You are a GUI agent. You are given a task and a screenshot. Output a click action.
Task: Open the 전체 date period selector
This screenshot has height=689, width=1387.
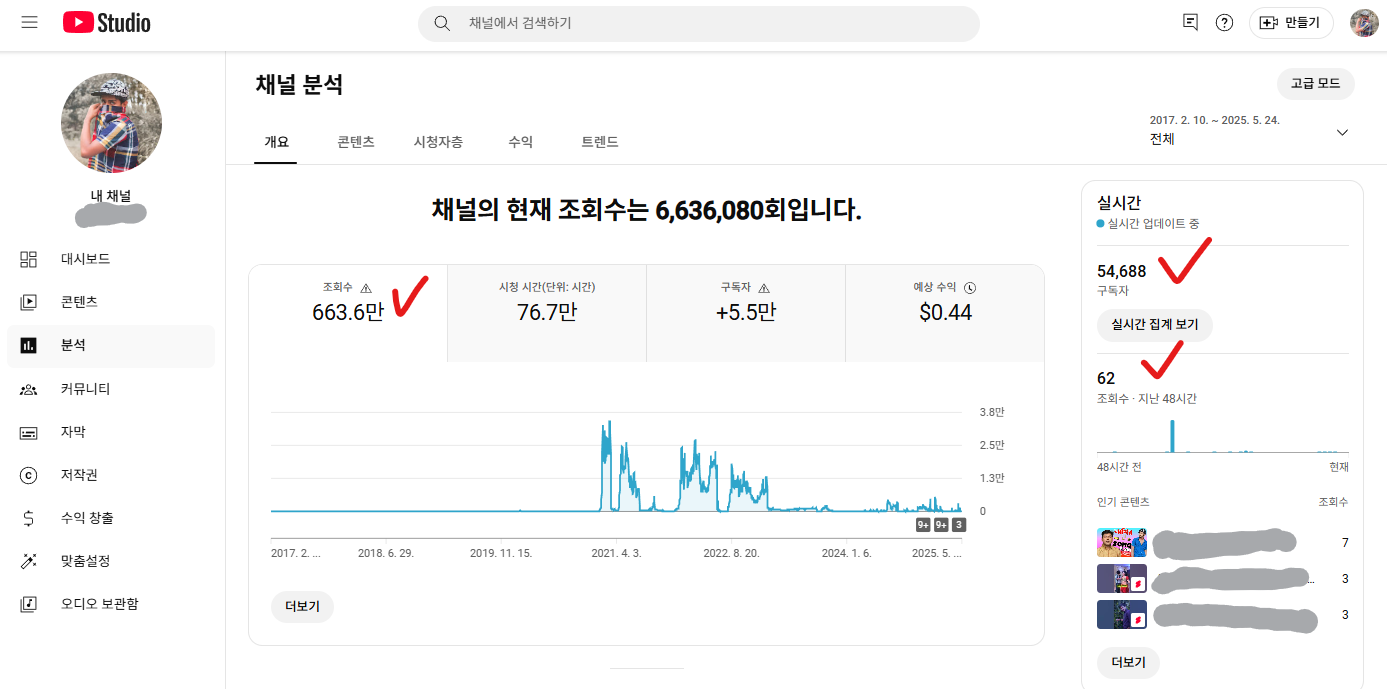(1249, 130)
